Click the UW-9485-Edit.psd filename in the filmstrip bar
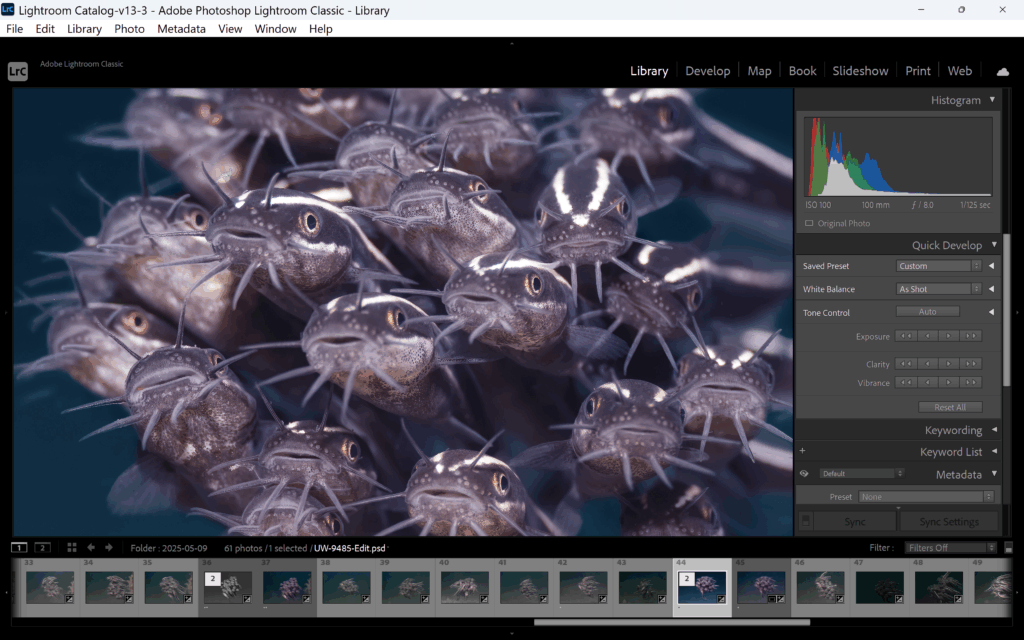The image size is (1024, 640). coord(349,548)
